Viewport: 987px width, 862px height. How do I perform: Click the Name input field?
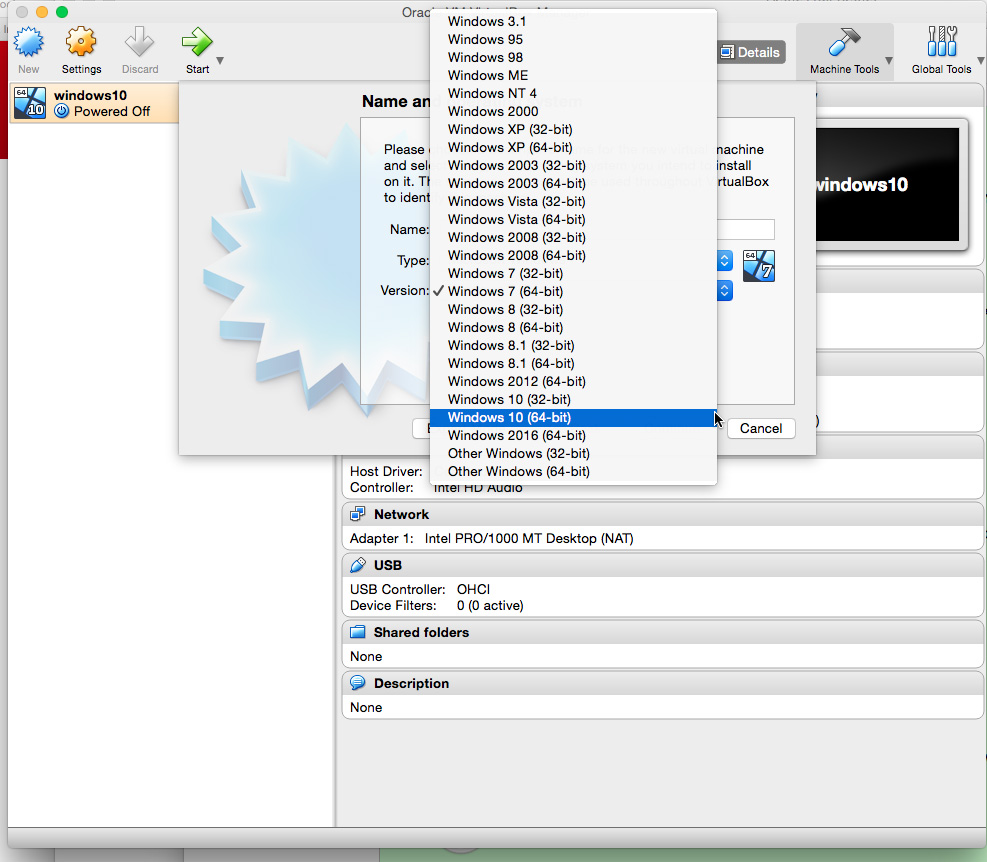(x=746, y=229)
